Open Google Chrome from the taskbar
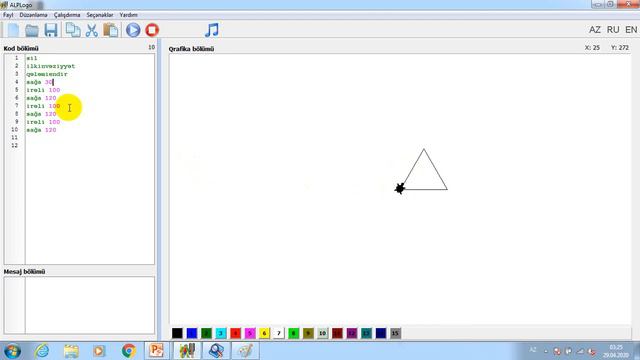 click(129, 351)
